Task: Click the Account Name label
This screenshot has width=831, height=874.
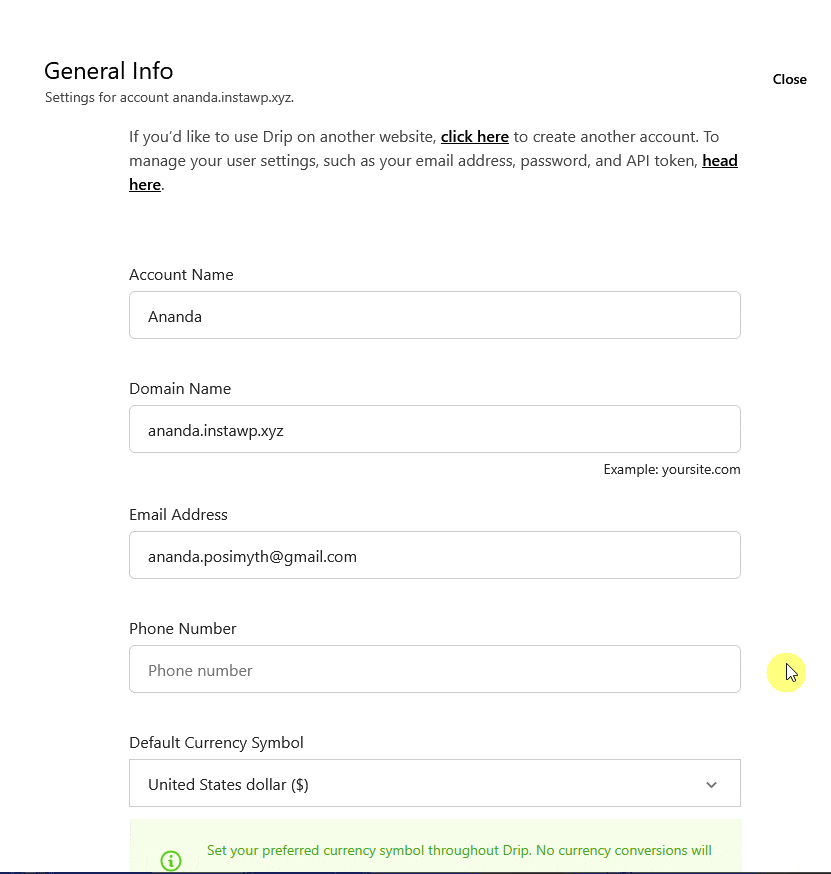Action: click(x=181, y=275)
